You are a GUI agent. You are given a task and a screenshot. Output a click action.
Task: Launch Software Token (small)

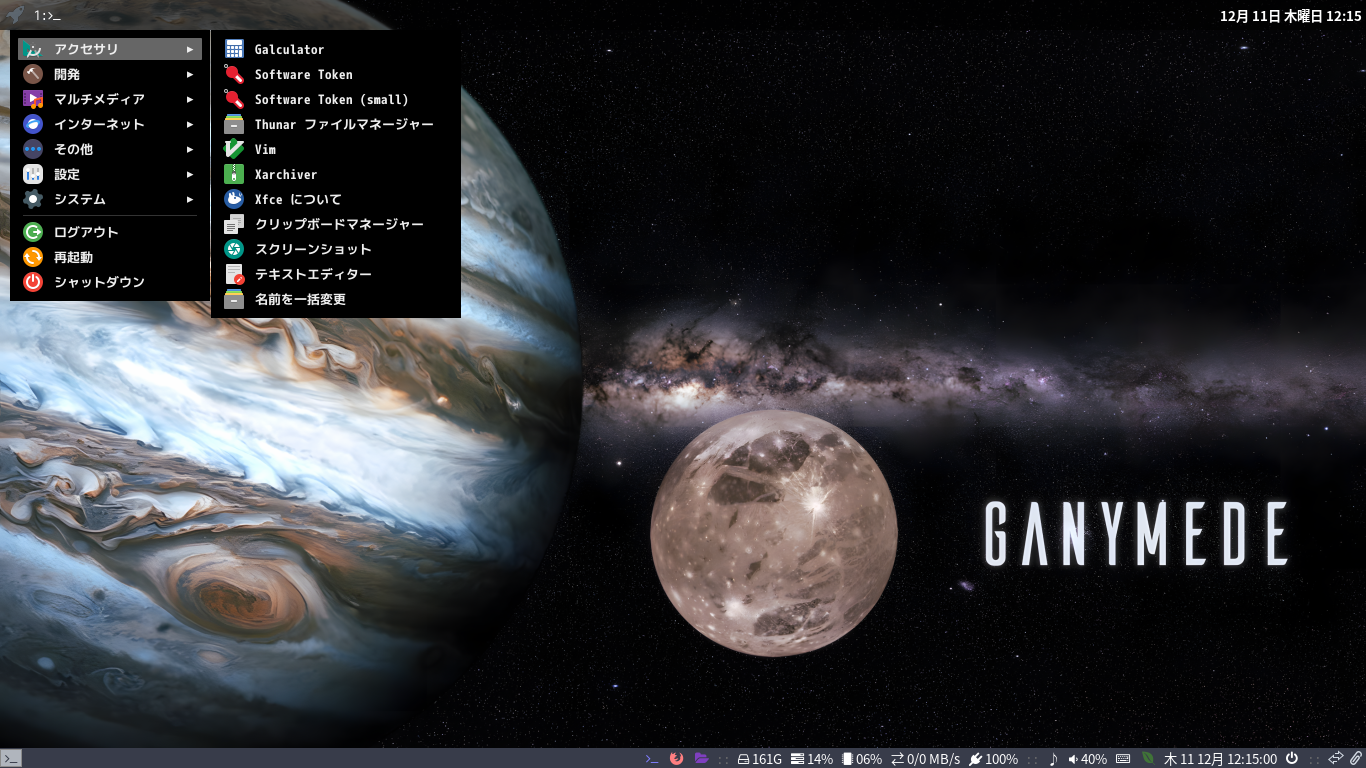pyautogui.click(x=336, y=99)
